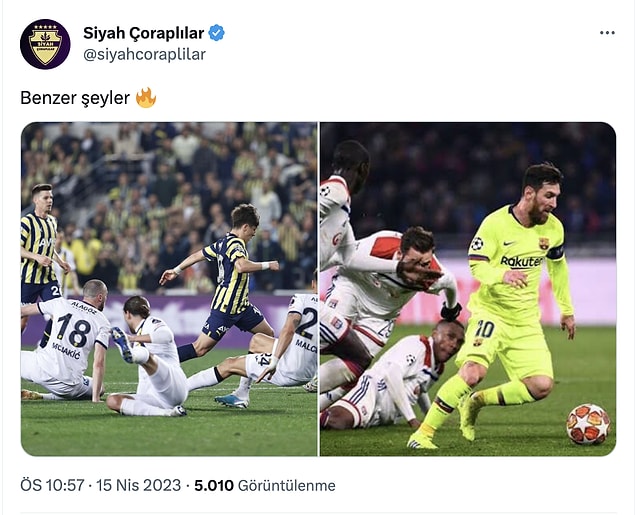Click the number 18 jersey in left photo
635x515 pixels.
coord(73,331)
